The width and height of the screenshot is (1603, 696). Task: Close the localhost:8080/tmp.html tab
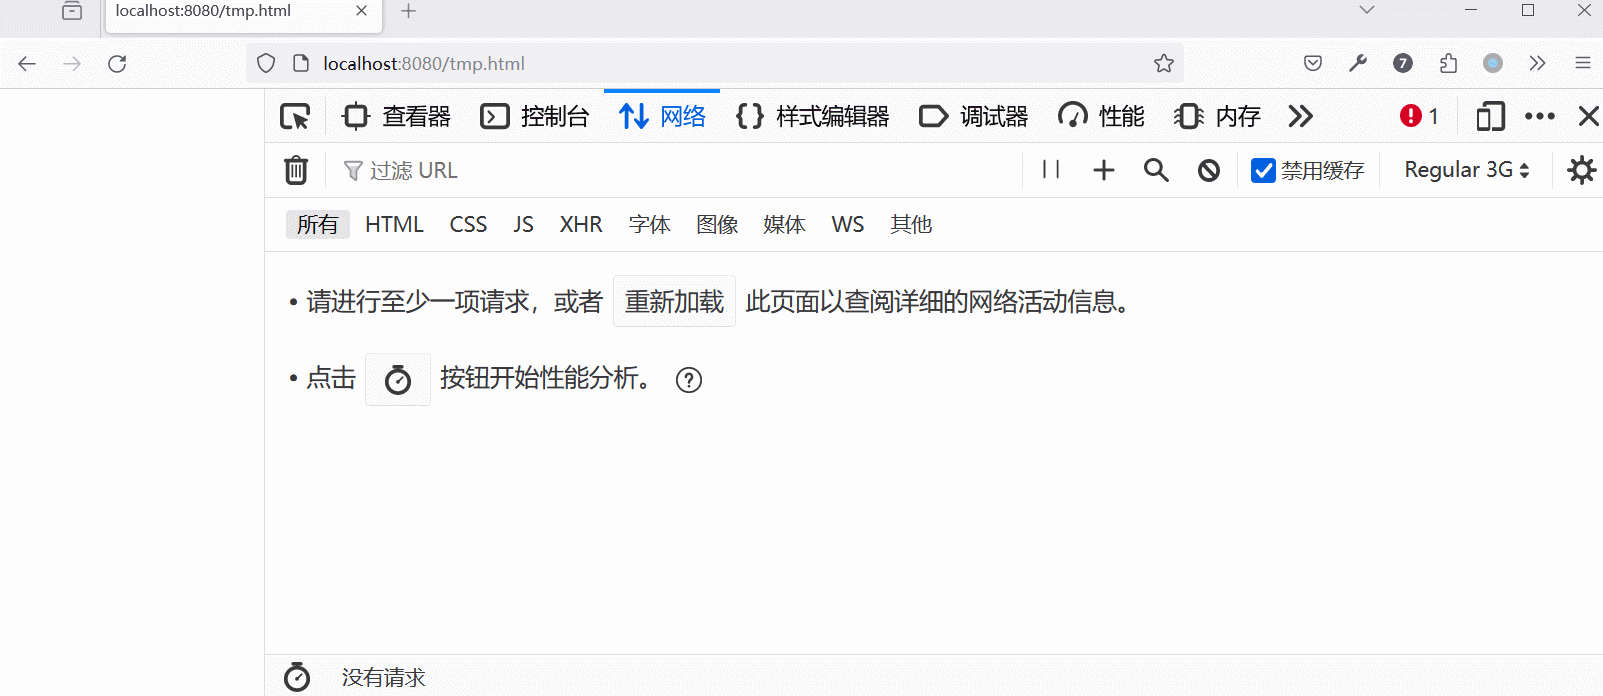(x=362, y=11)
